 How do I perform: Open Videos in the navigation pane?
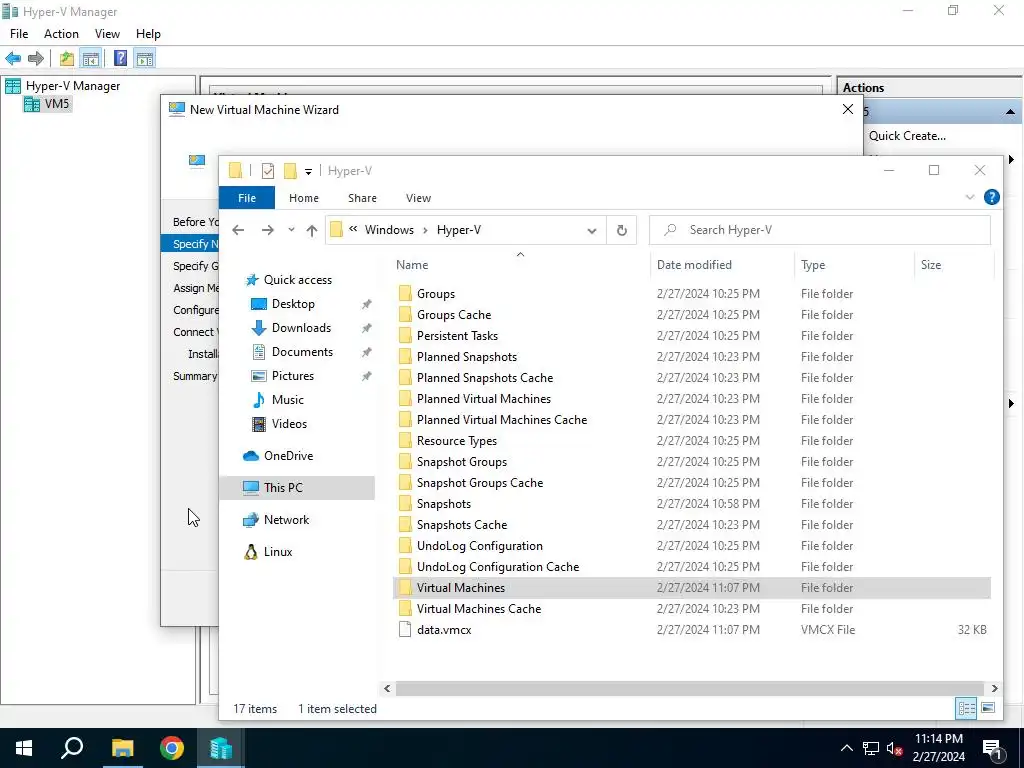(289, 424)
